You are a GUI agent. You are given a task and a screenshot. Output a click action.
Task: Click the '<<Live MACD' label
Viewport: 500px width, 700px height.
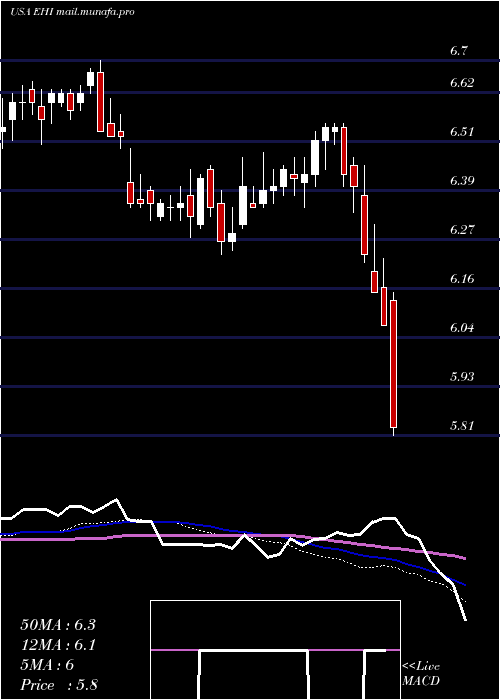(421, 674)
